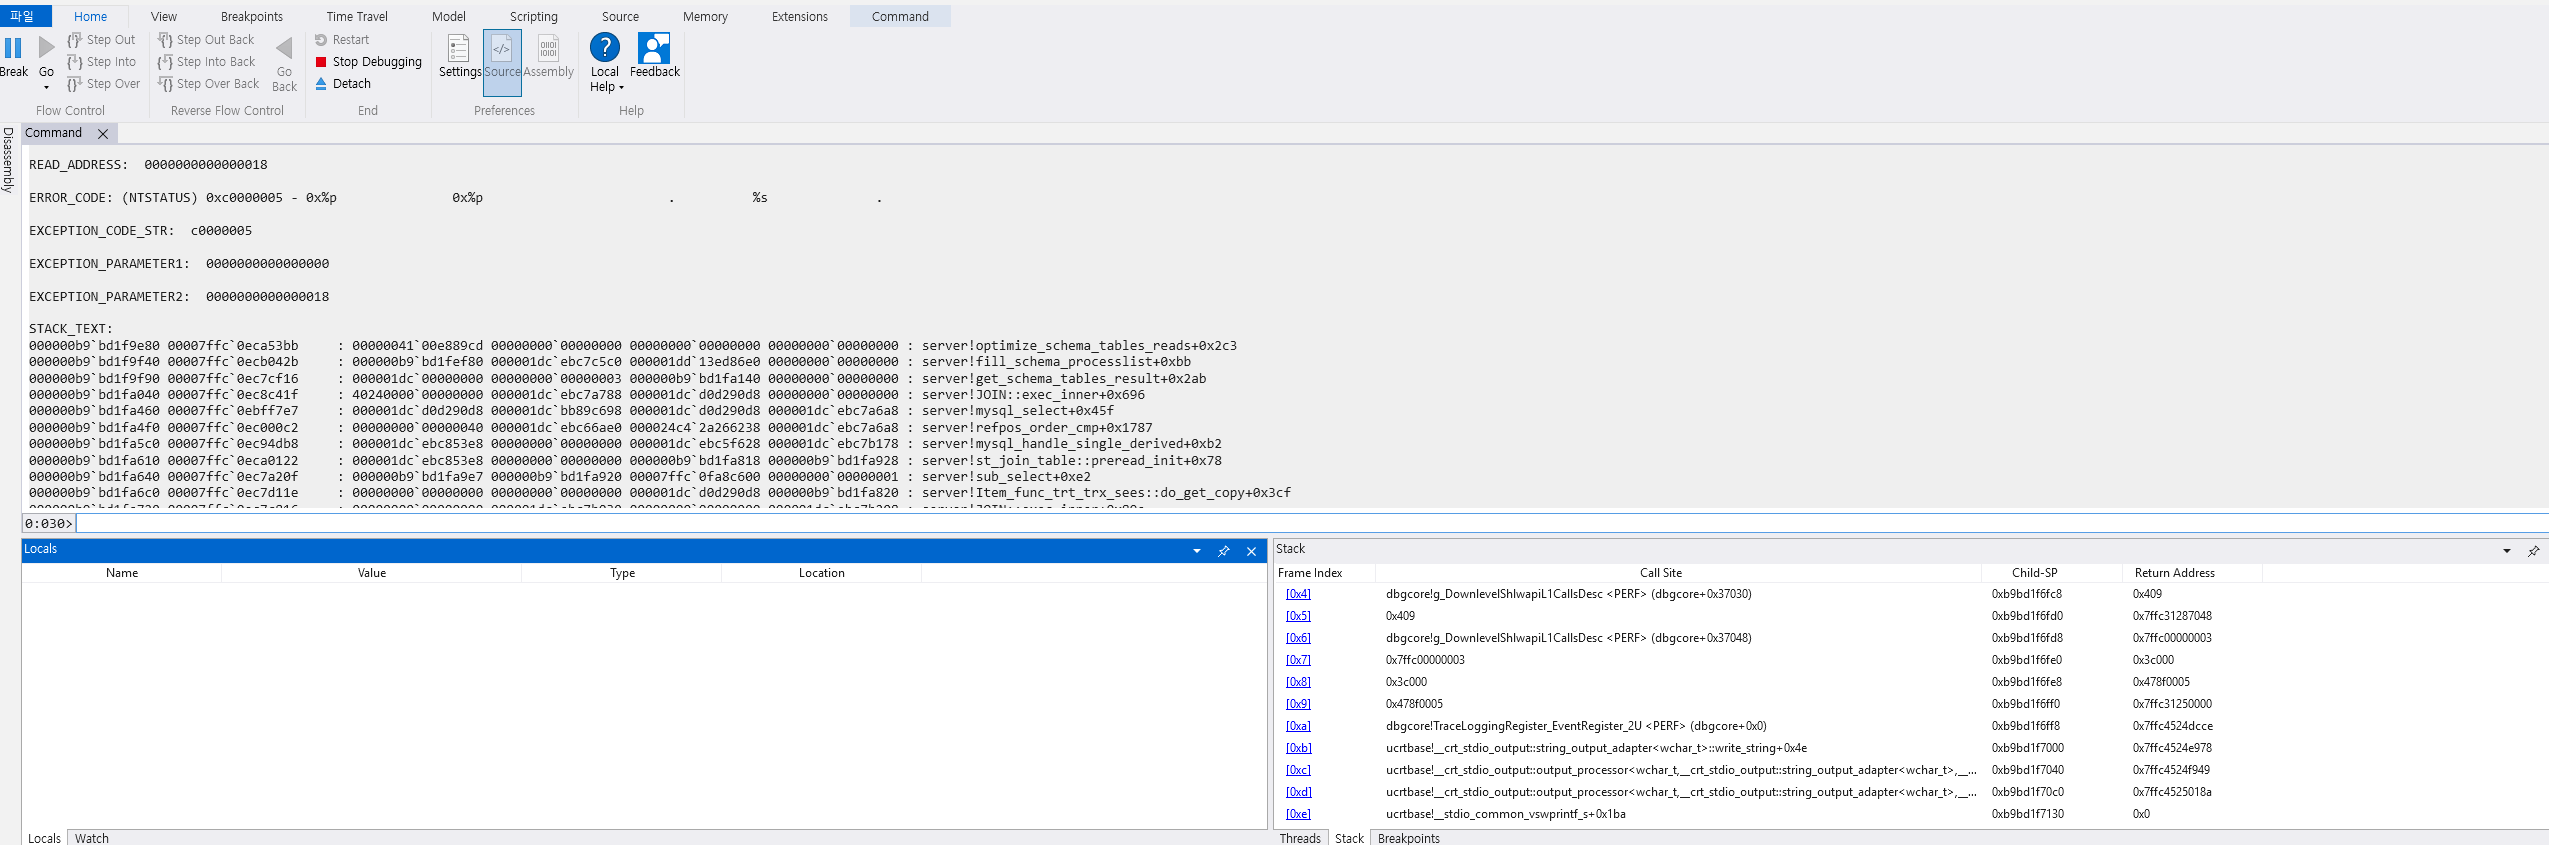2549x845 pixels.
Task: Open the Disassembly side panel tab
Action: point(8,159)
